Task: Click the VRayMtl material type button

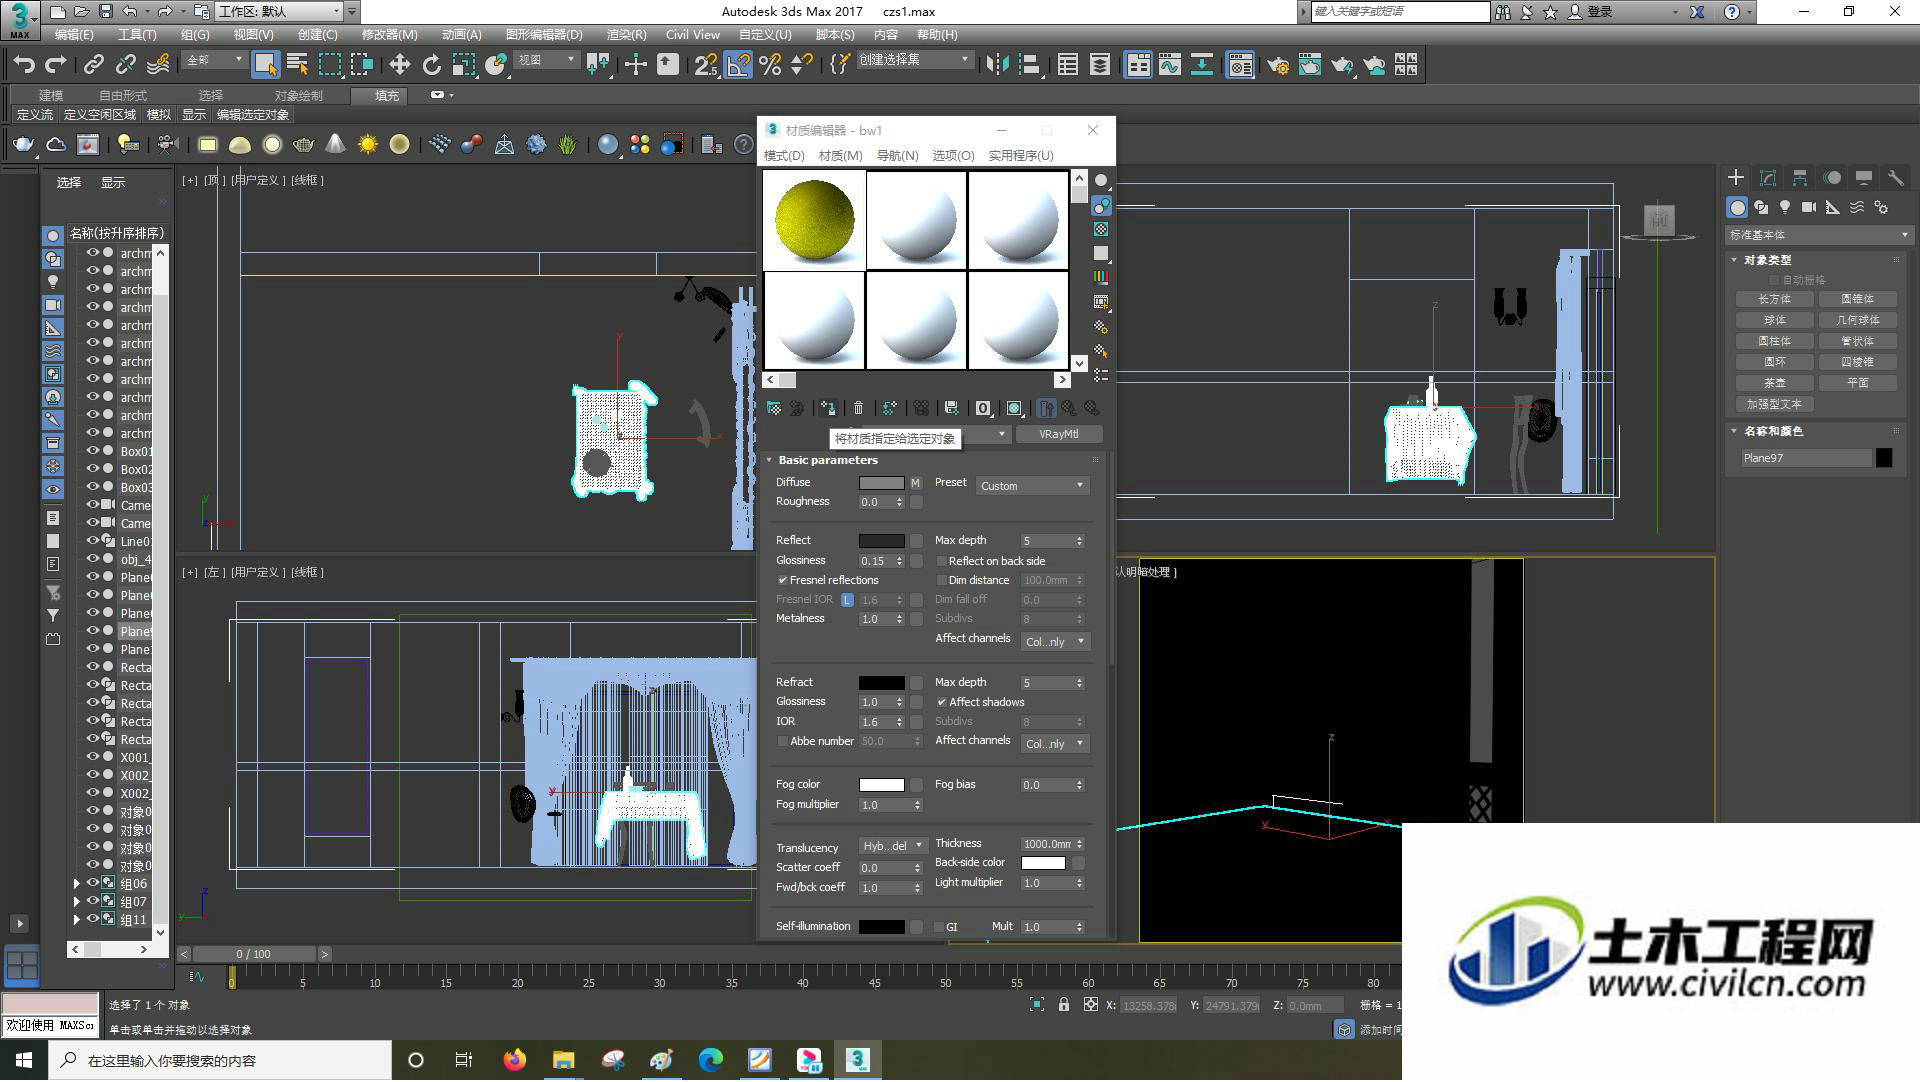Action: click(x=1058, y=434)
